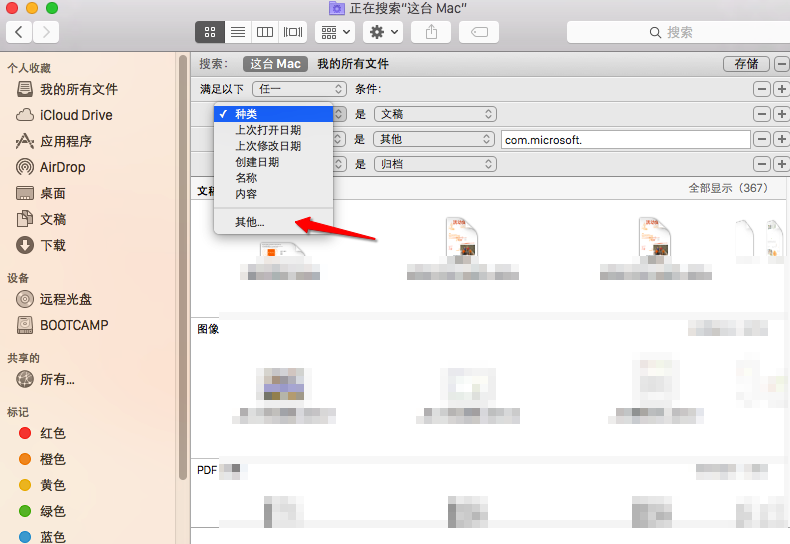
Task: Click the sidebar vertical scrollbar
Action: (183, 267)
